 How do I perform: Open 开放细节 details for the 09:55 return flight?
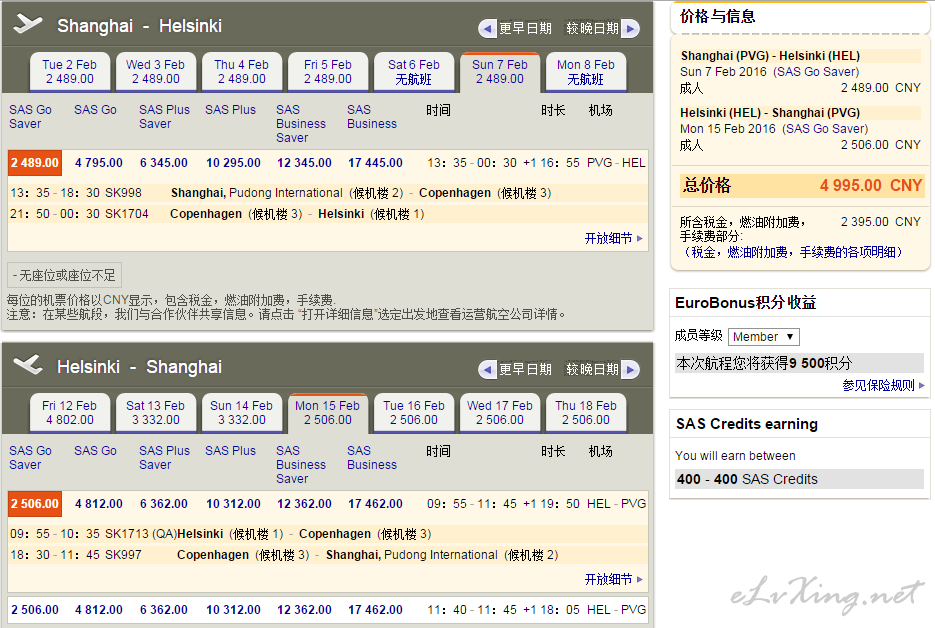(x=613, y=579)
